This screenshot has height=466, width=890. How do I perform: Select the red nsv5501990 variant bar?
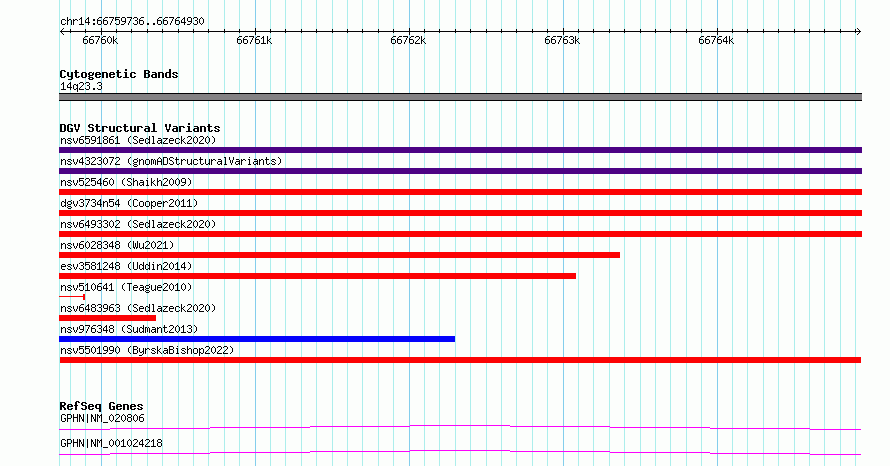tap(460, 360)
